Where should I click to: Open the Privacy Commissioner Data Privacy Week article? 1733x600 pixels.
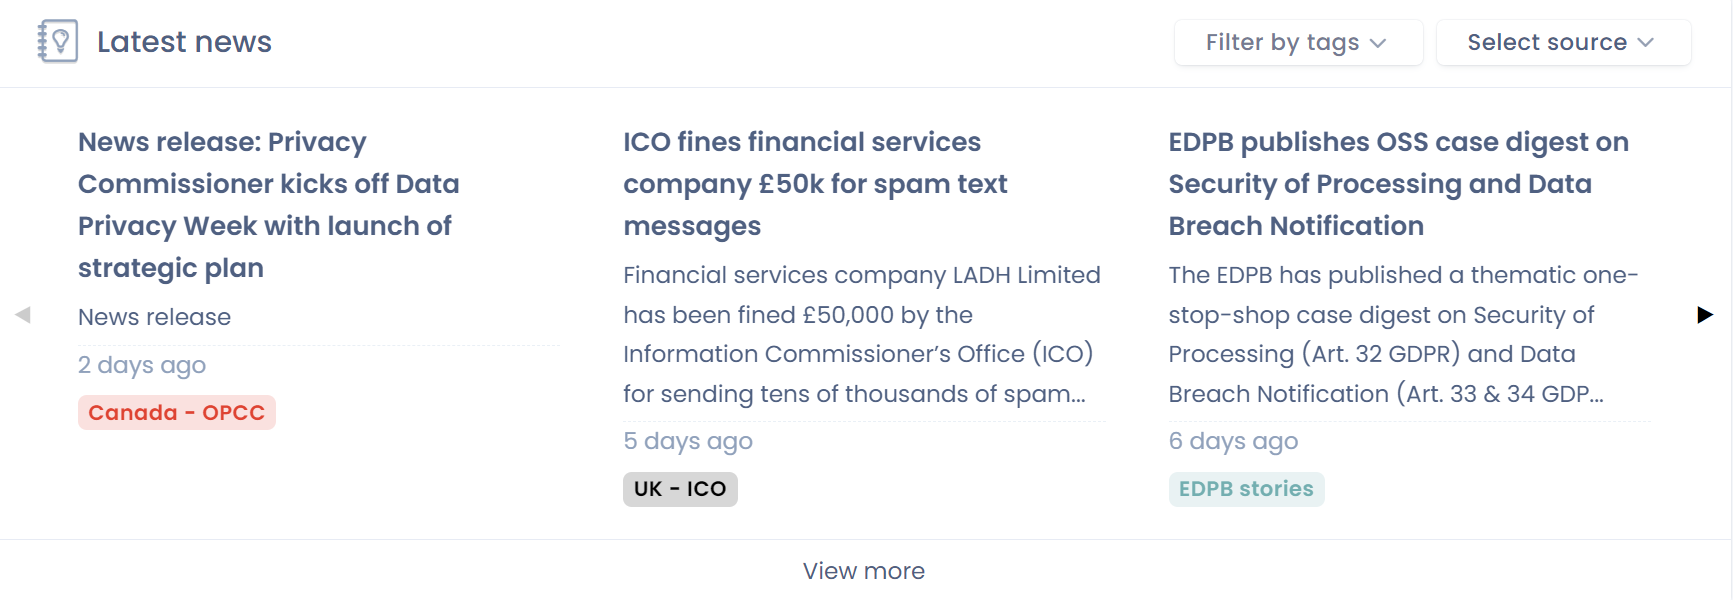point(268,205)
